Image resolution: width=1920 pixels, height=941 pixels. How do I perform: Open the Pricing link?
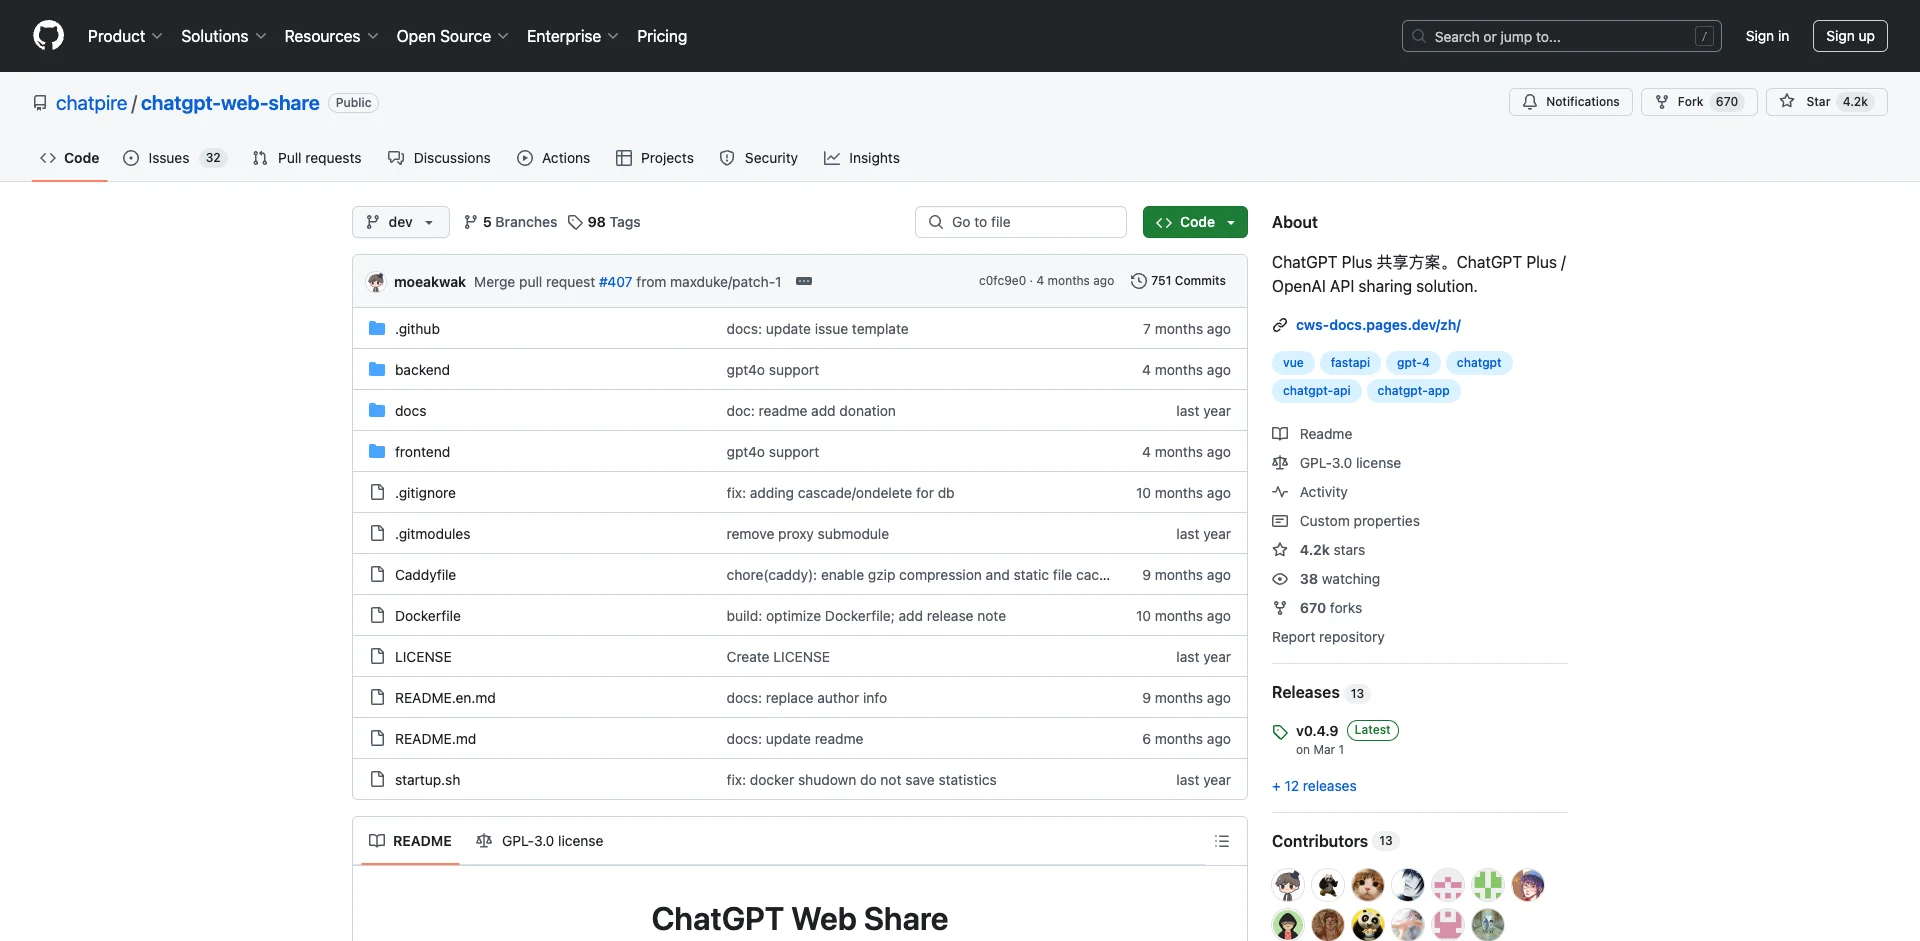tap(662, 36)
